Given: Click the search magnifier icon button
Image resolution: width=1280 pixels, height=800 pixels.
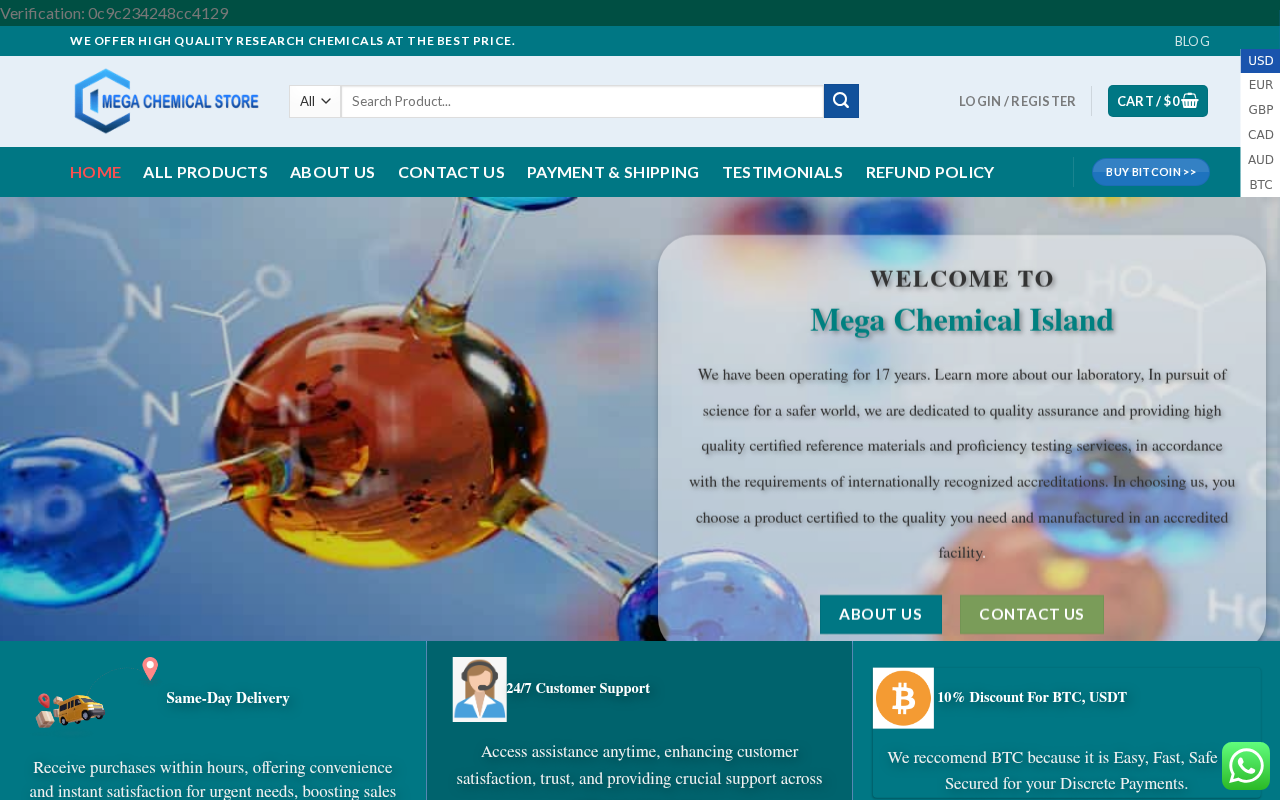Looking at the screenshot, I should 841,101.
